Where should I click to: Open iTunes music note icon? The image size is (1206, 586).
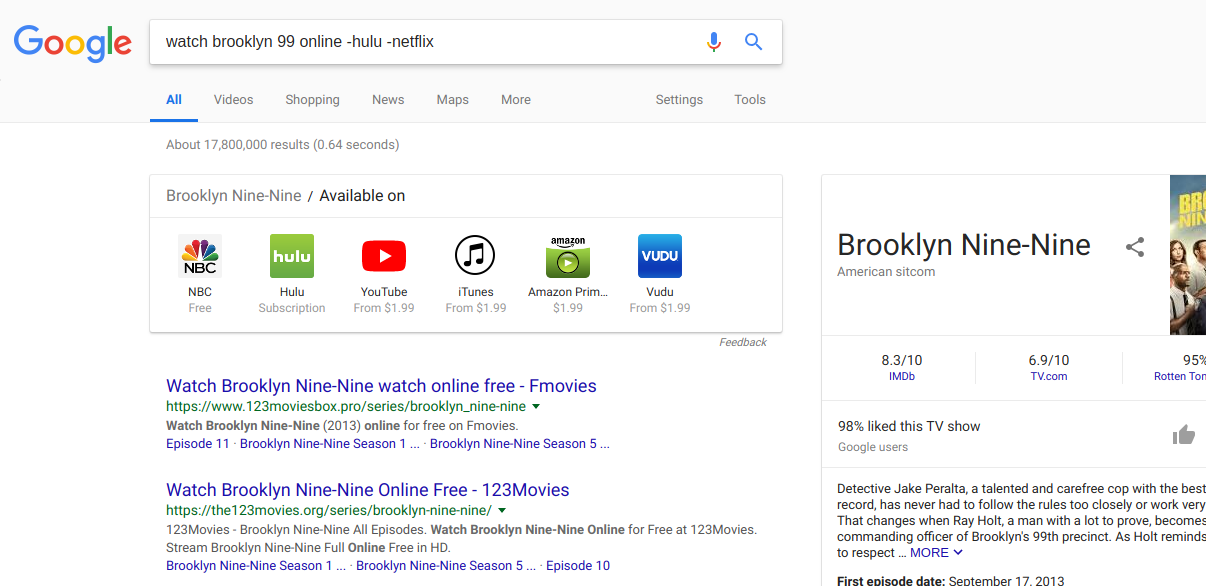pyautogui.click(x=476, y=256)
